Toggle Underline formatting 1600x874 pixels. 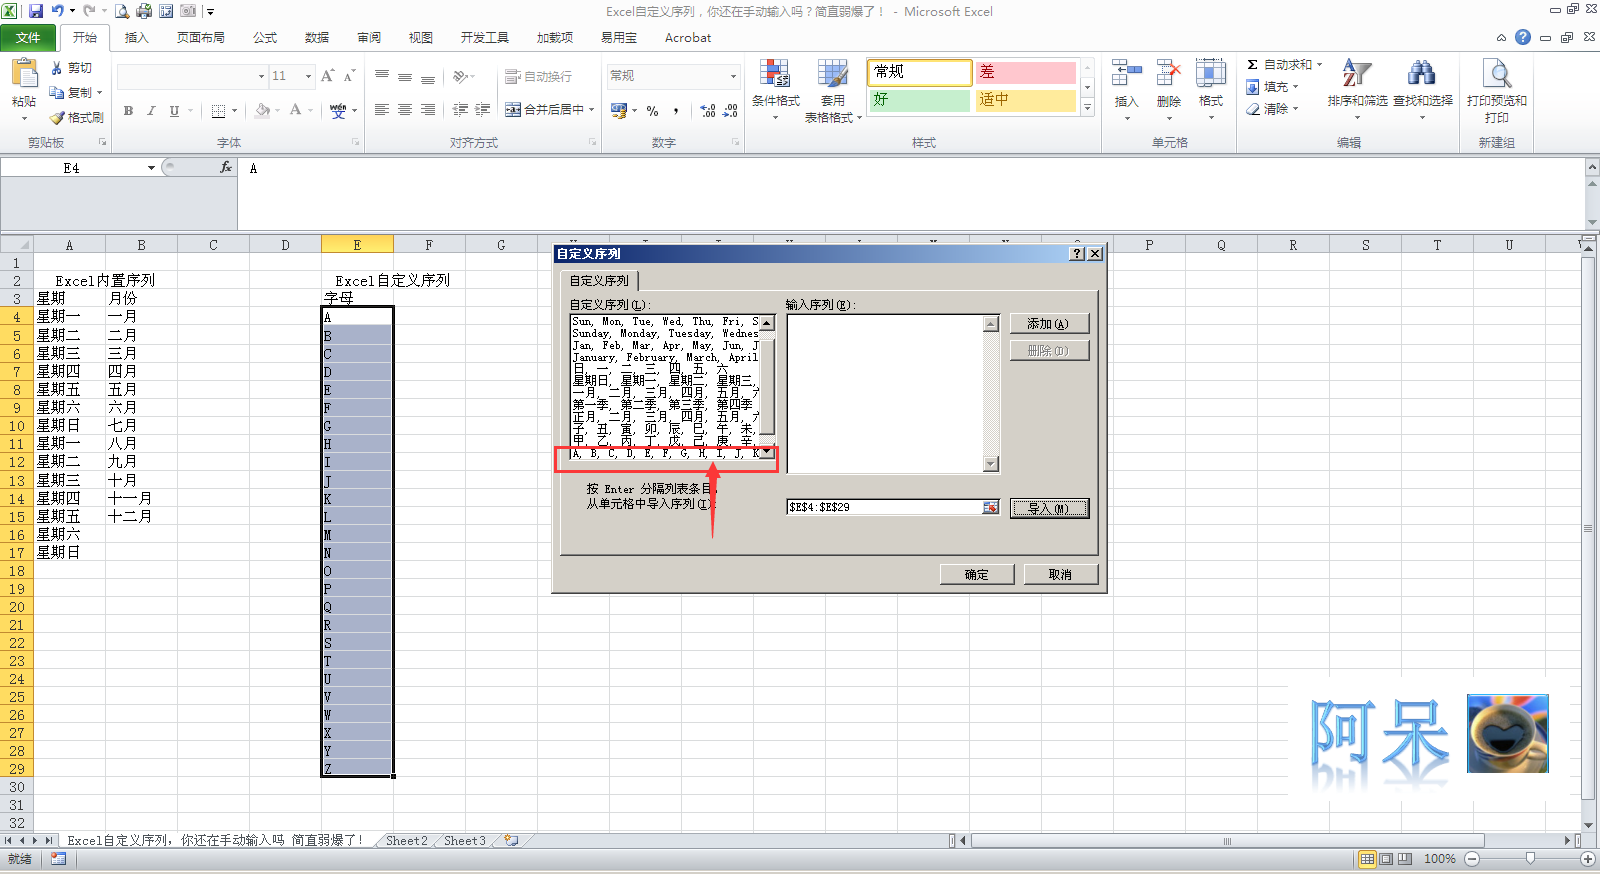[174, 111]
